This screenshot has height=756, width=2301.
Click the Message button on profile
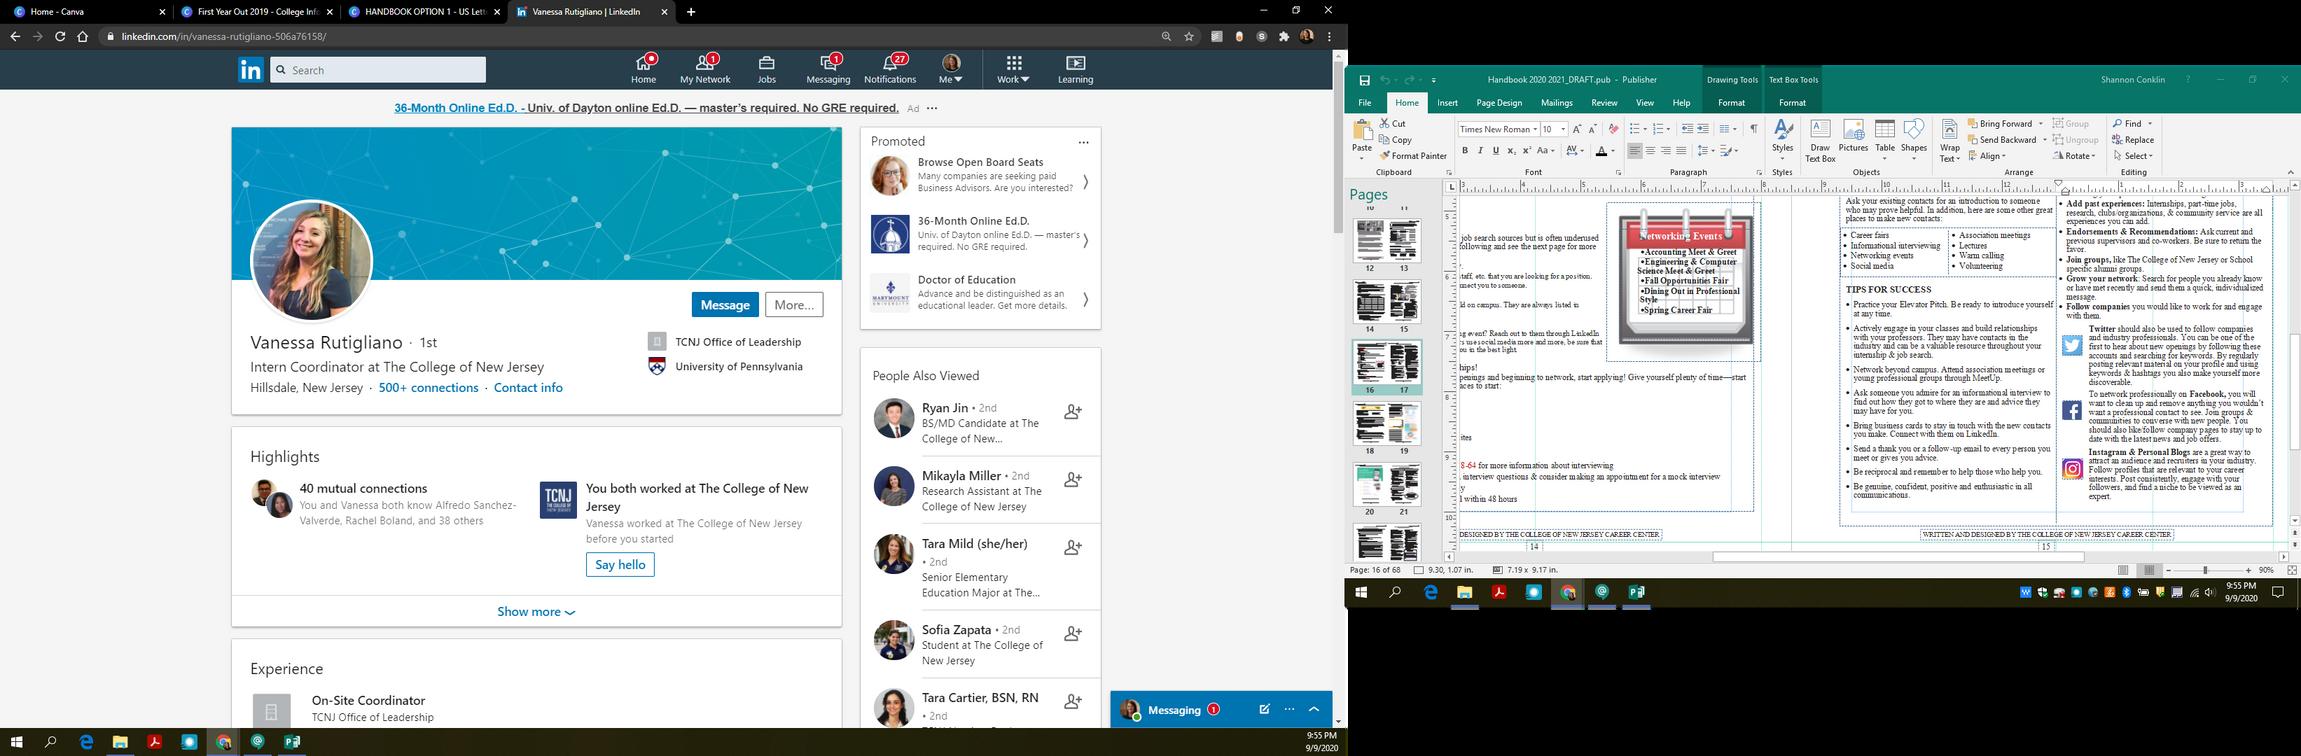coord(725,305)
